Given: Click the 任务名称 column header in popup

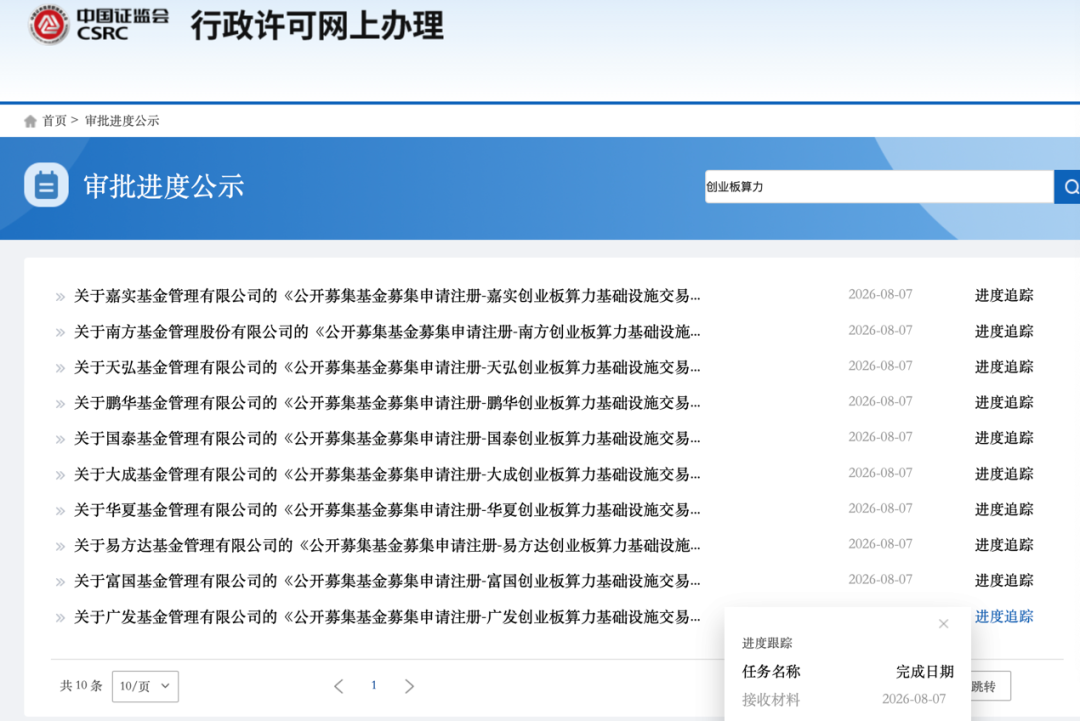Looking at the screenshot, I should (771, 671).
